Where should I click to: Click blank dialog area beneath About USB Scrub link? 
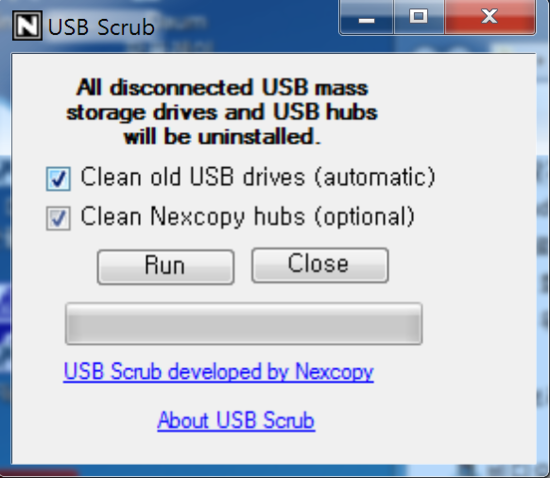tap(274, 449)
